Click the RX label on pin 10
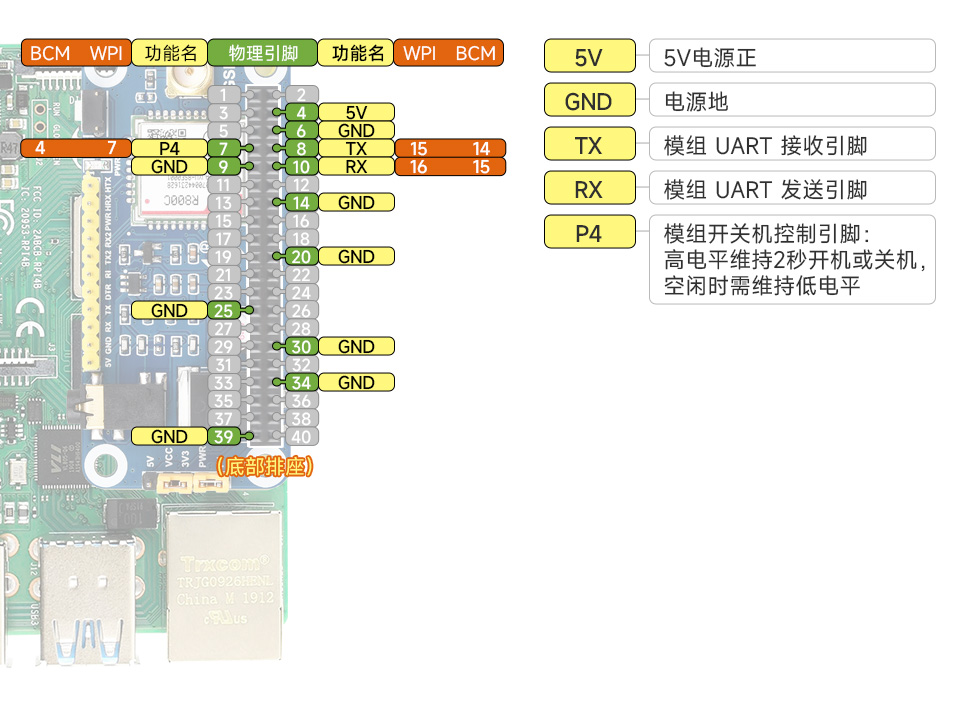The width and height of the screenshot is (960, 710). (x=357, y=166)
